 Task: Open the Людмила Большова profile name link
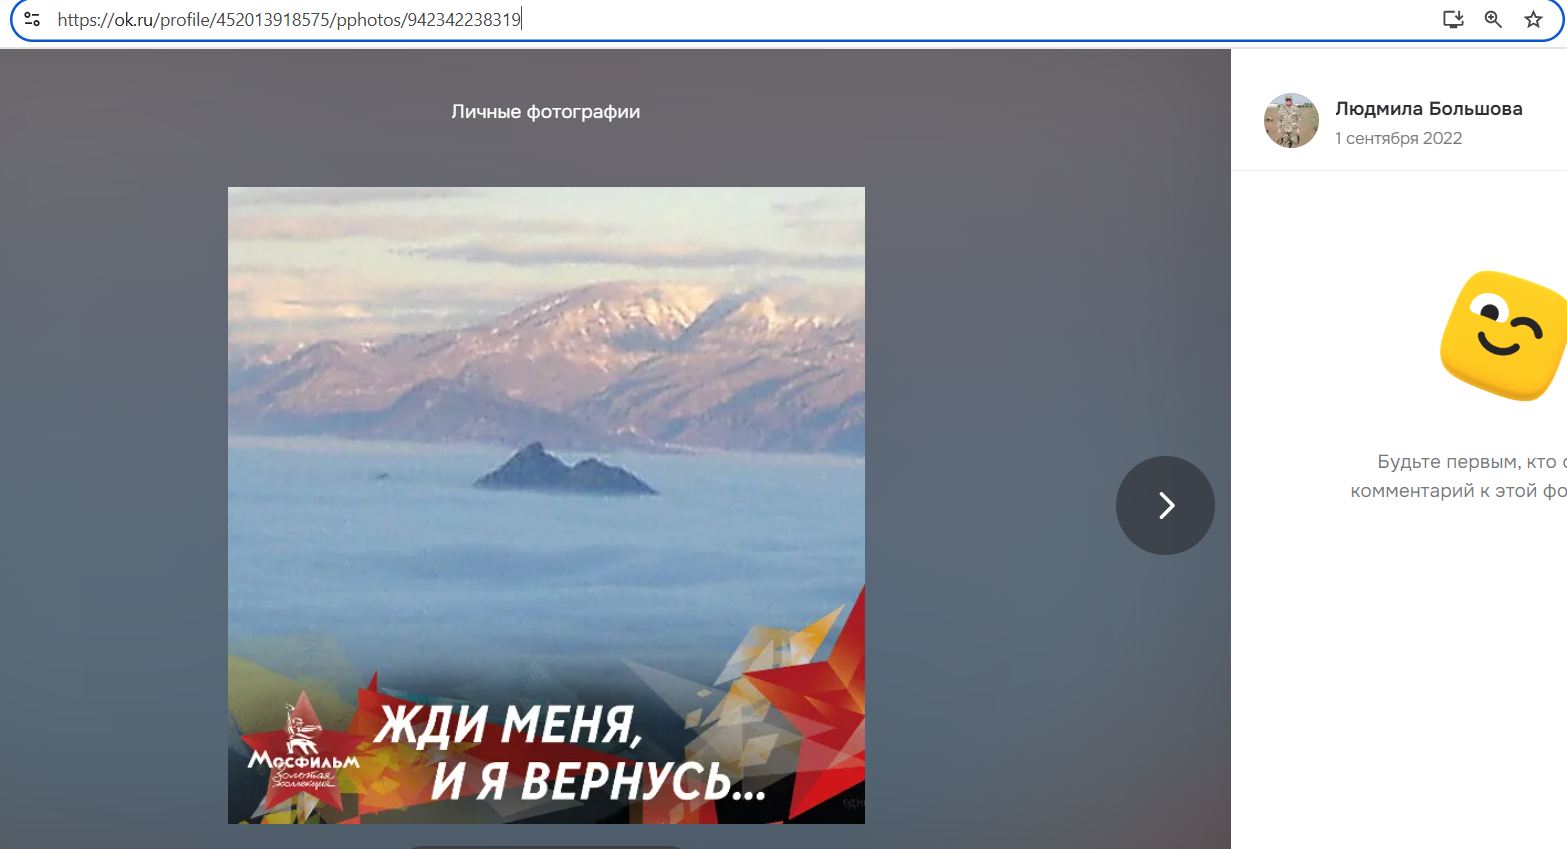pyautogui.click(x=1428, y=108)
